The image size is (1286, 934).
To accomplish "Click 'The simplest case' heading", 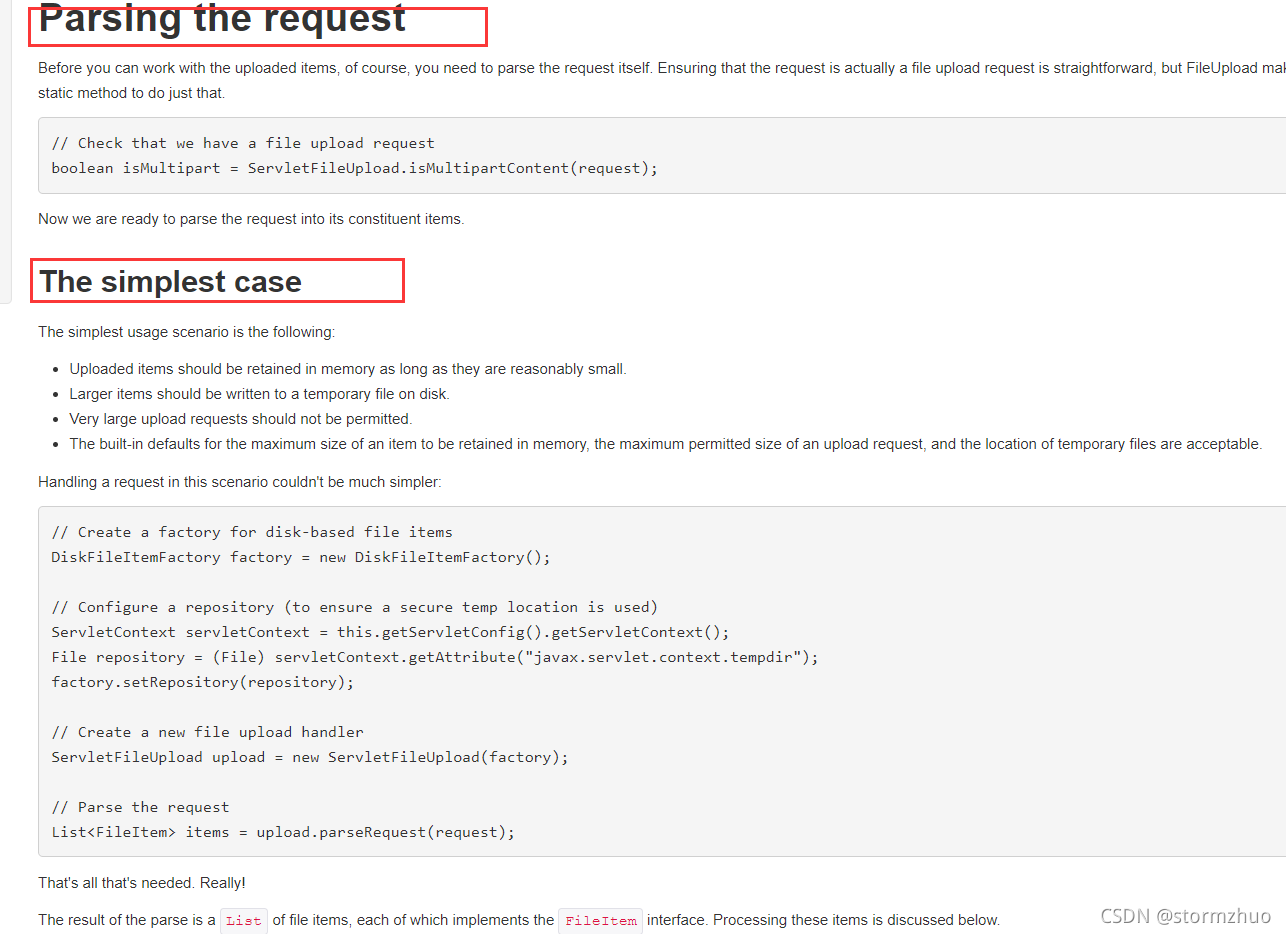I will click(x=170, y=281).
